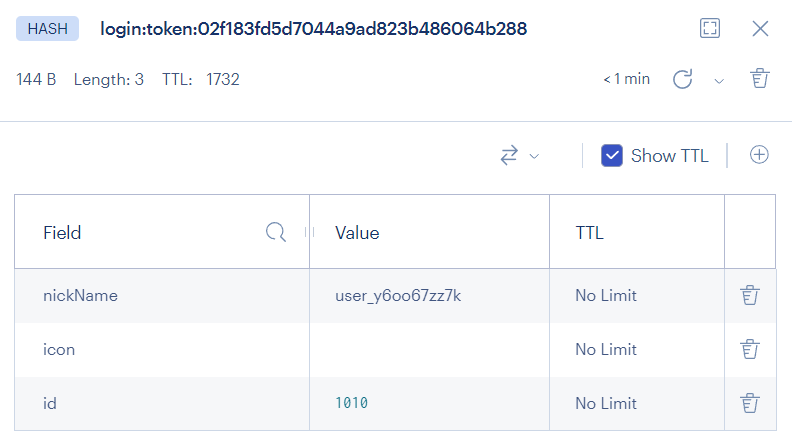
Task: Add a new hash field
Action: click(759, 155)
